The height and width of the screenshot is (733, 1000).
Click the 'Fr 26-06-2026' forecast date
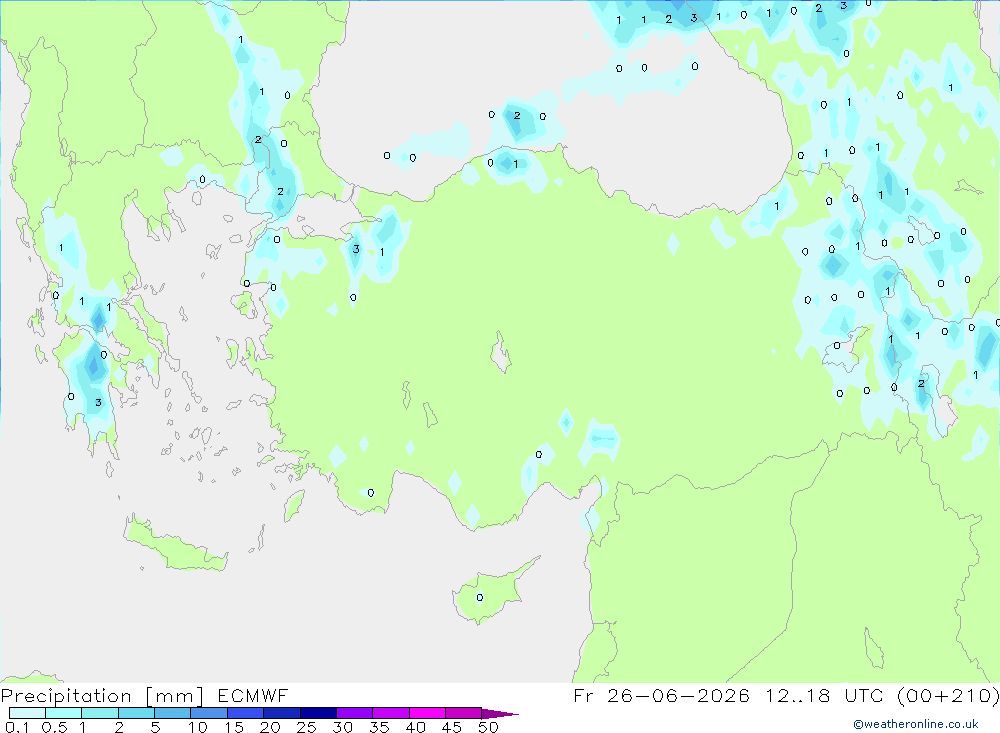[661, 695]
